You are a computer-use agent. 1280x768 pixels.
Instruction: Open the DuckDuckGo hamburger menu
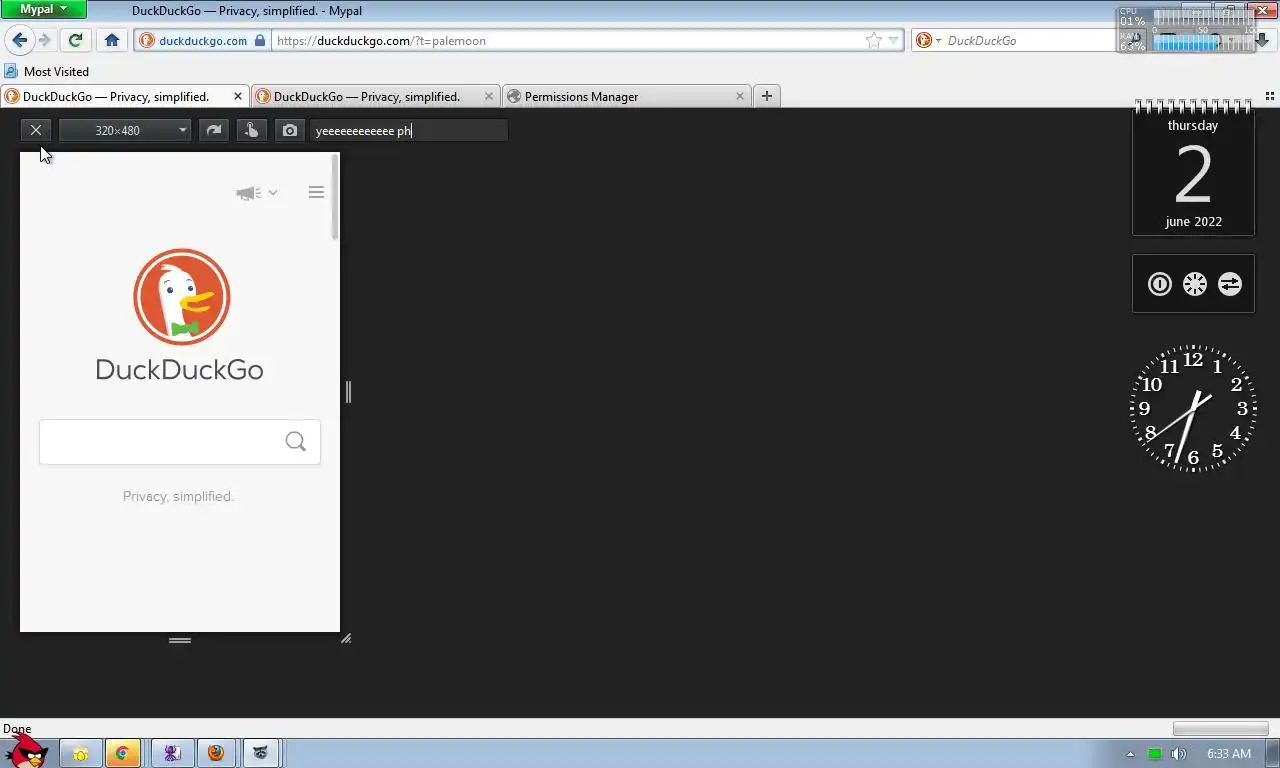point(316,192)
